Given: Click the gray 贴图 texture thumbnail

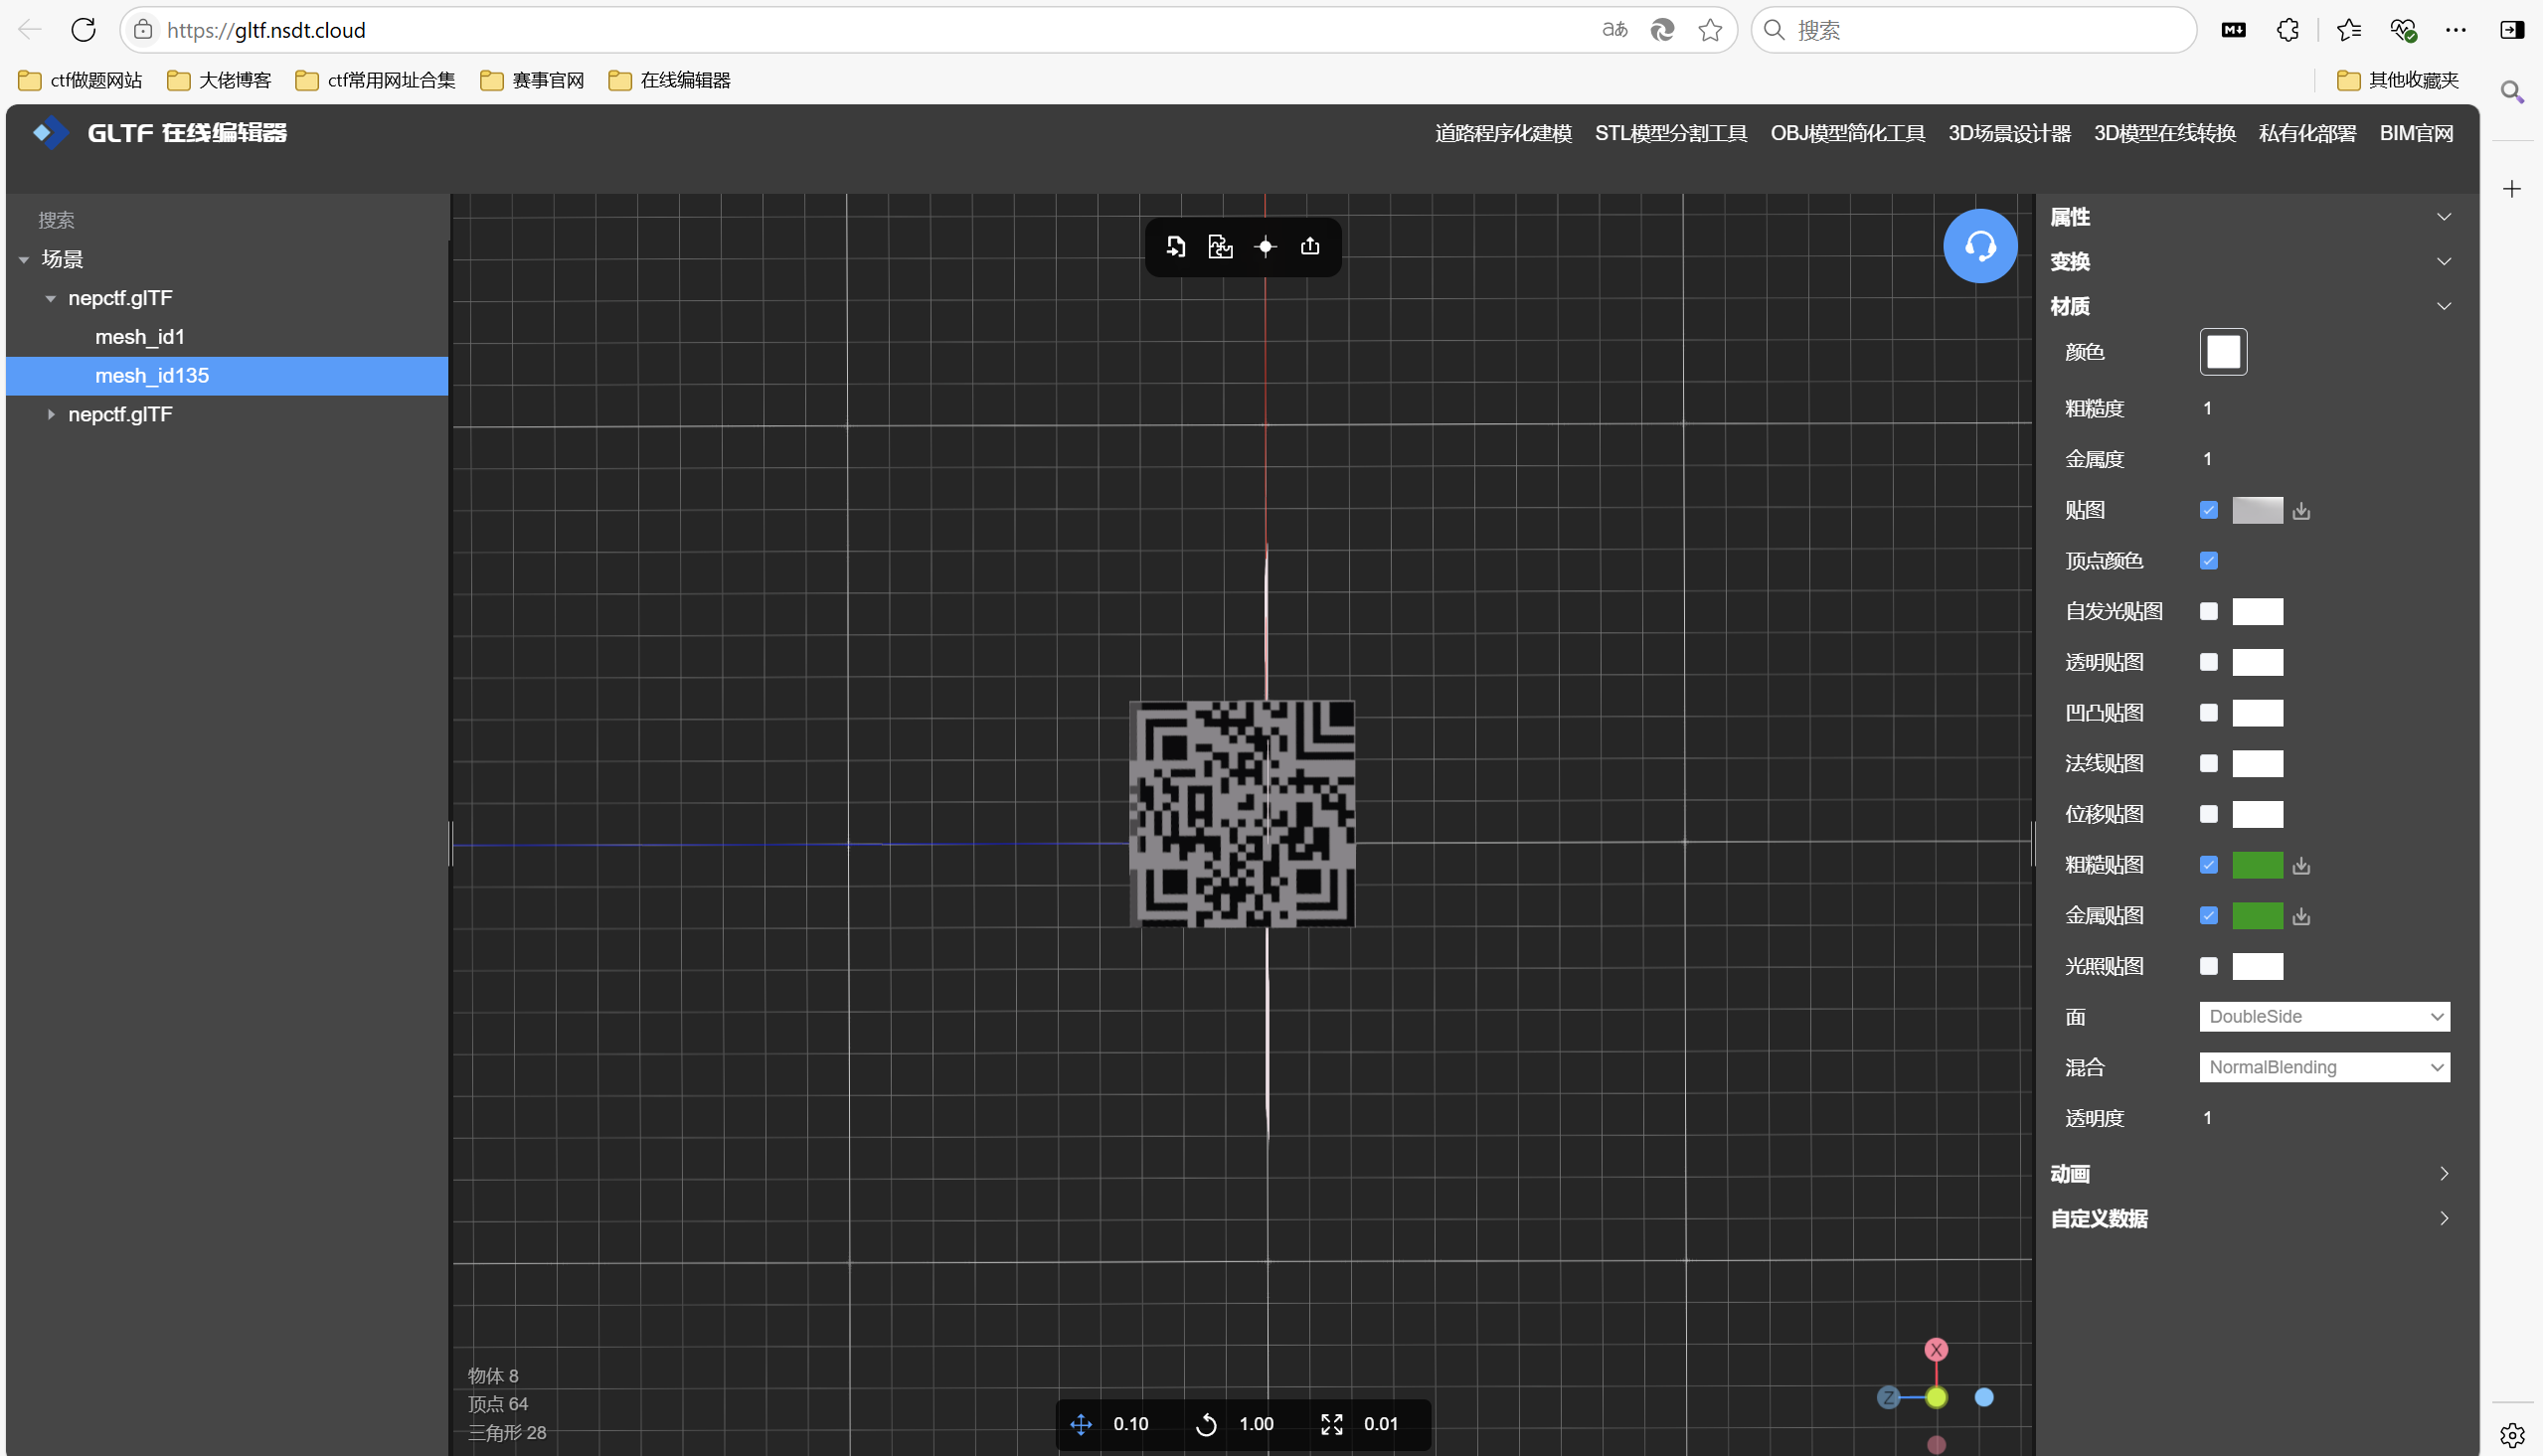Looking at the screenshot, I should click(2257, 511).
